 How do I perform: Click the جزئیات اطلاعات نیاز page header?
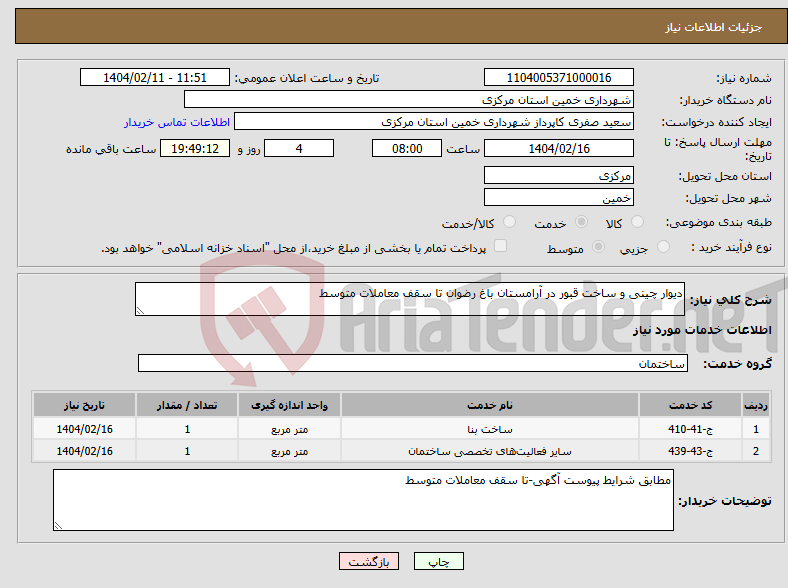tap(714, 27)
